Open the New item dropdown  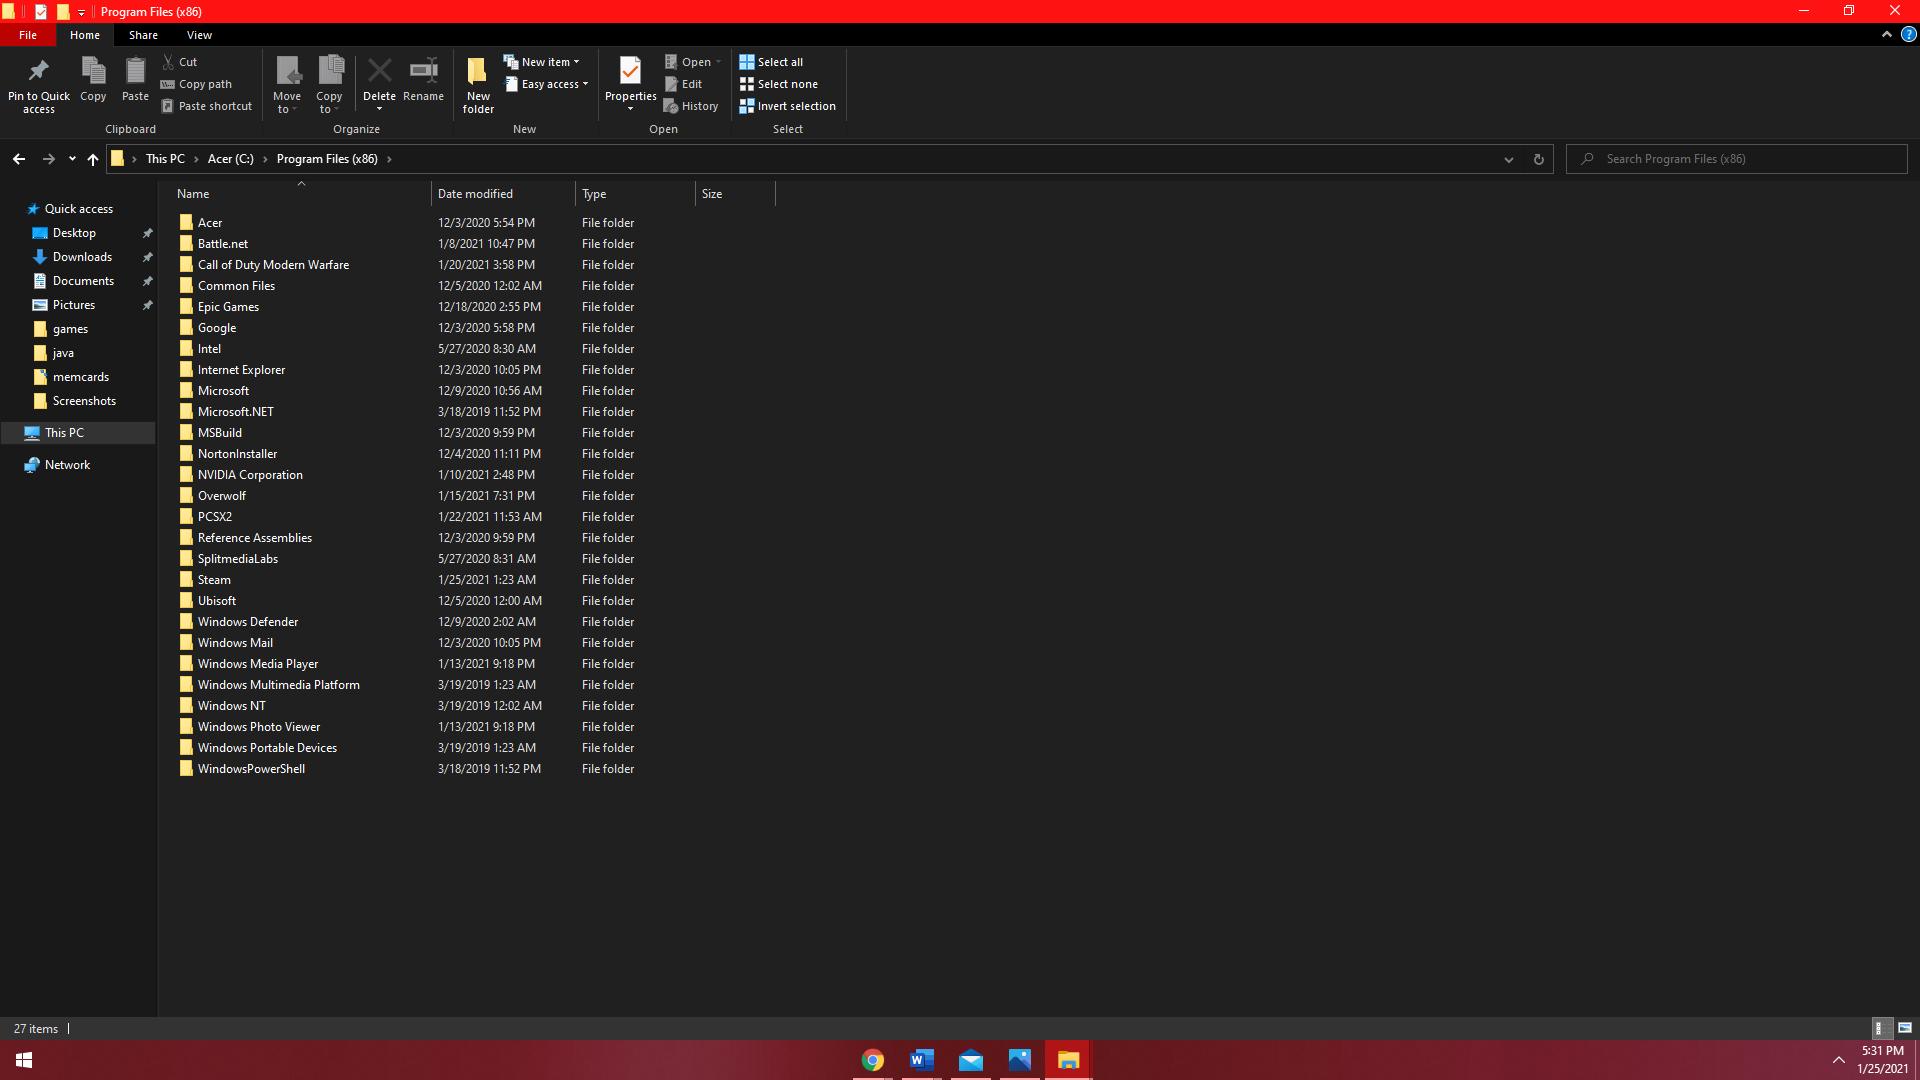click(541, 62)
